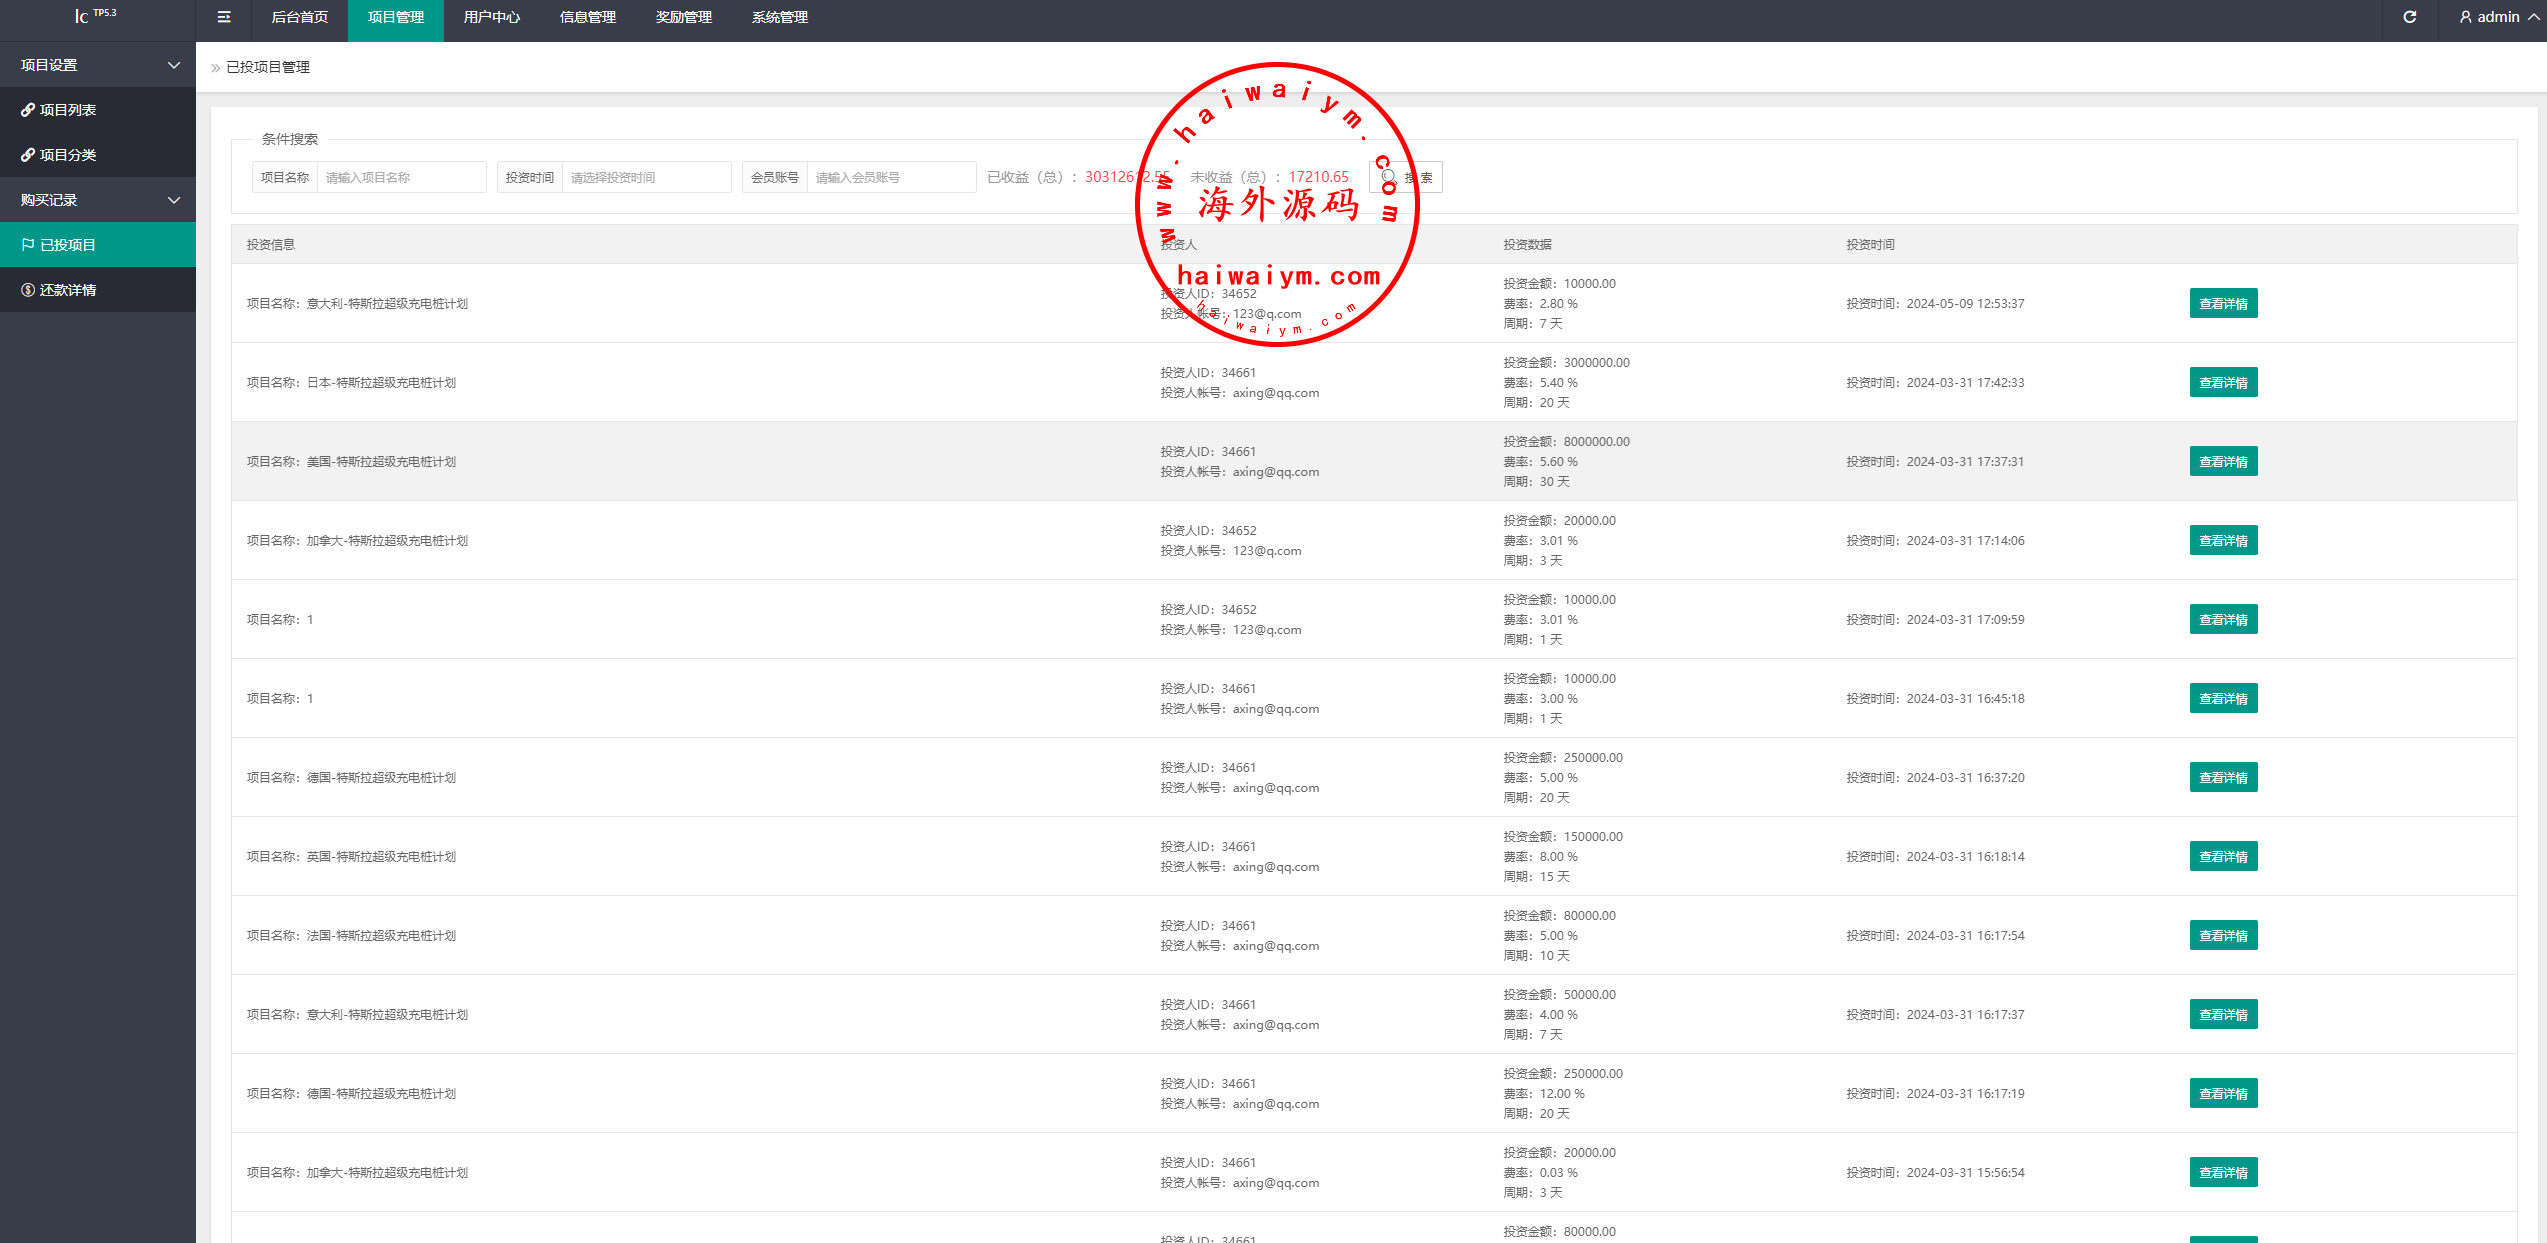Image resolution: width=2547 pixels, height=1243 pixels.
Task: Click the sidebar collapse hamburger icon
Action: 224,17
